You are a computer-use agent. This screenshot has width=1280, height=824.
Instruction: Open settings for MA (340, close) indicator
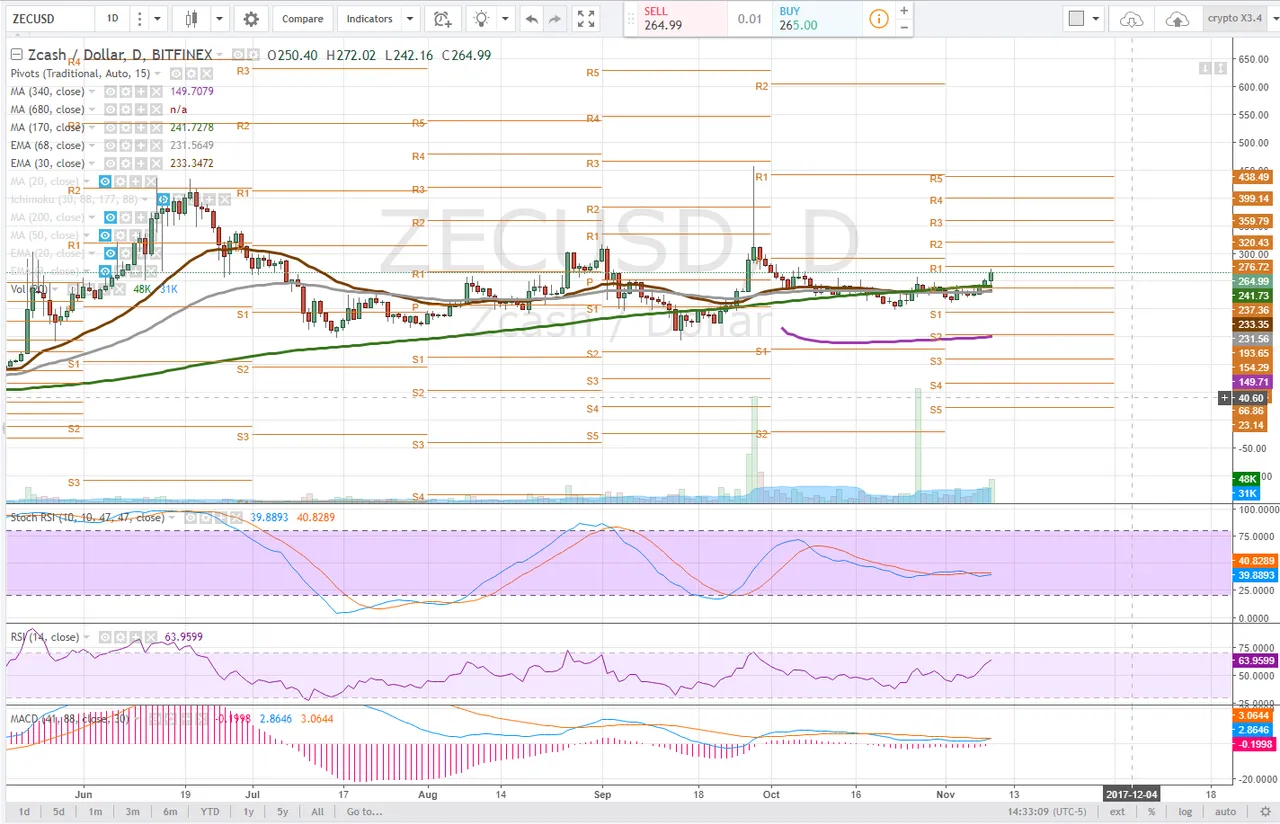[125, 91]
